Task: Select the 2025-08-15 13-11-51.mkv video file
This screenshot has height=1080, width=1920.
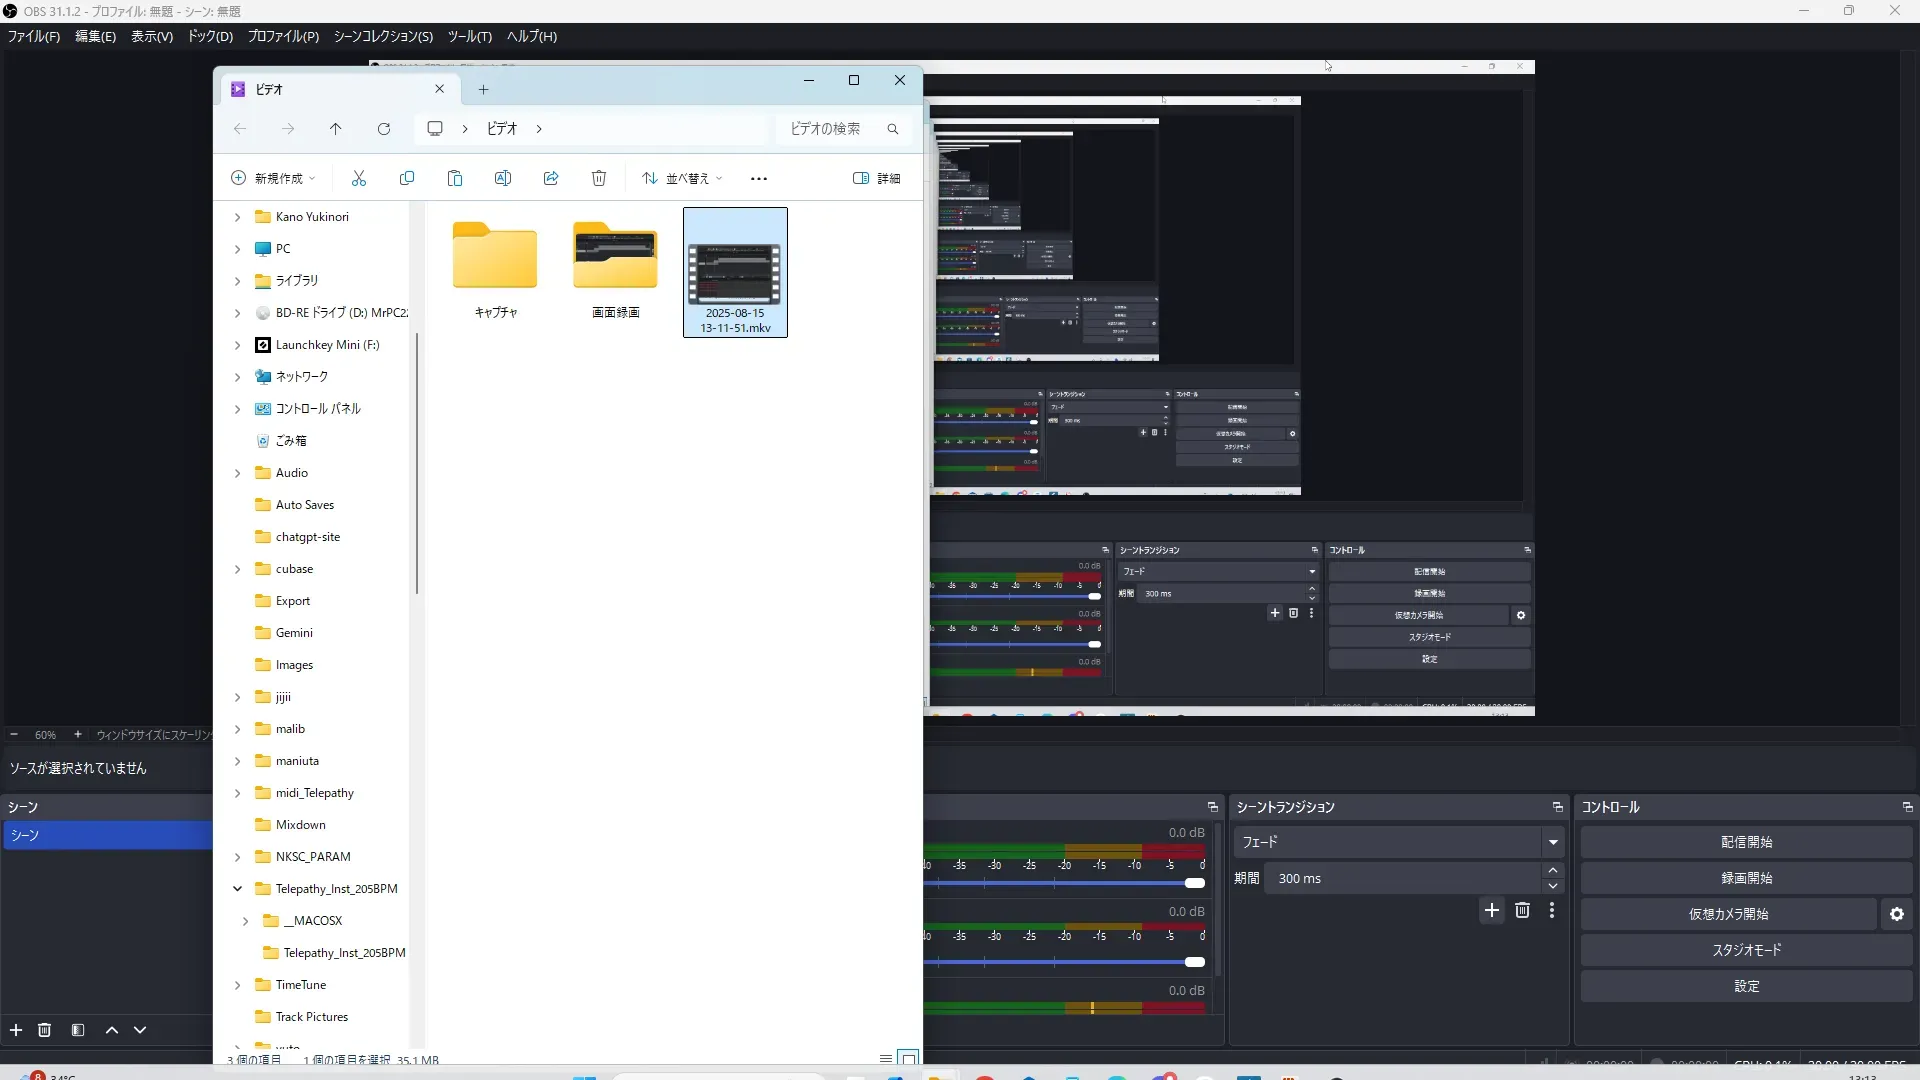Action: coord(735,272)
